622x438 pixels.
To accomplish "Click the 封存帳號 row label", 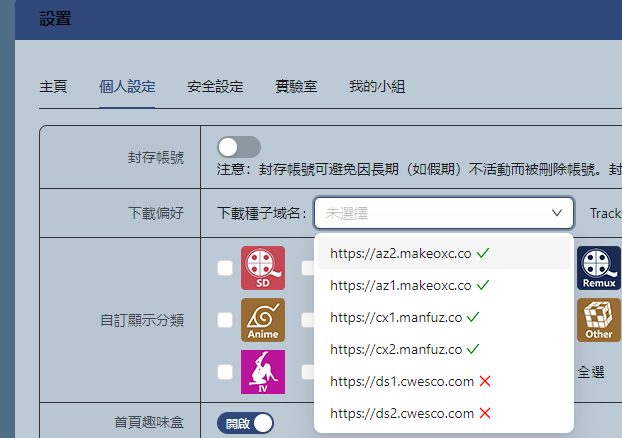I will (156, 158).
